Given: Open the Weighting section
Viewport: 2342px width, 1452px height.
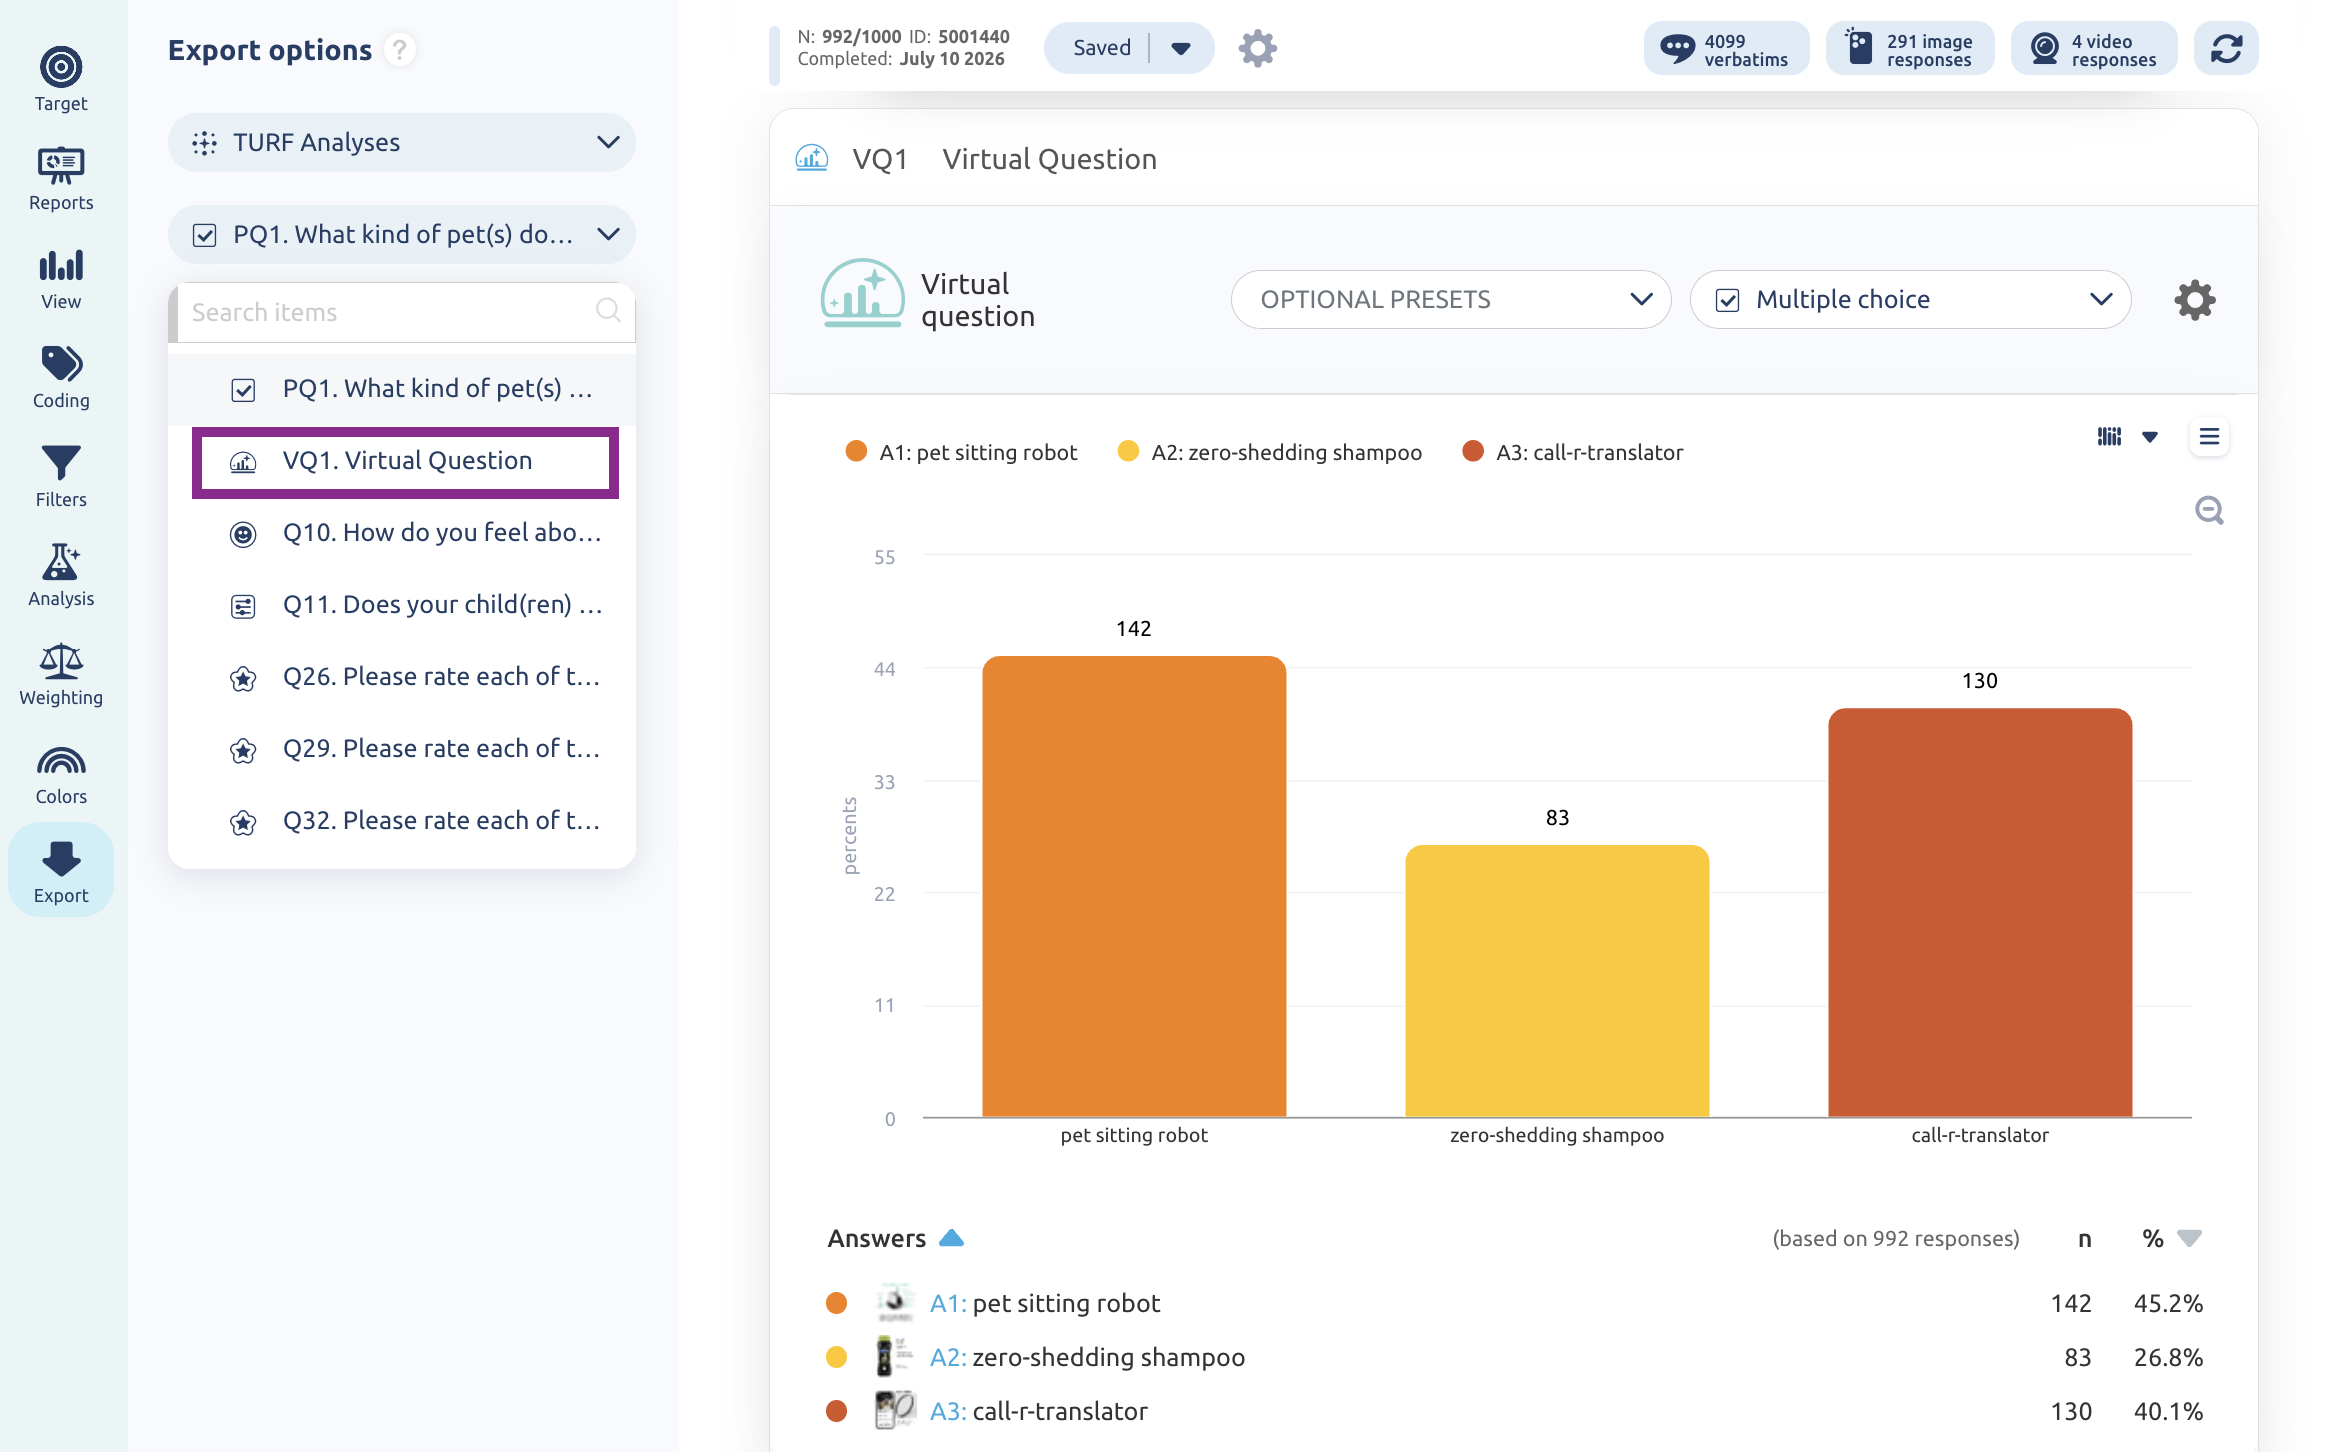Looking at the screenshot, I should [61, 673].
